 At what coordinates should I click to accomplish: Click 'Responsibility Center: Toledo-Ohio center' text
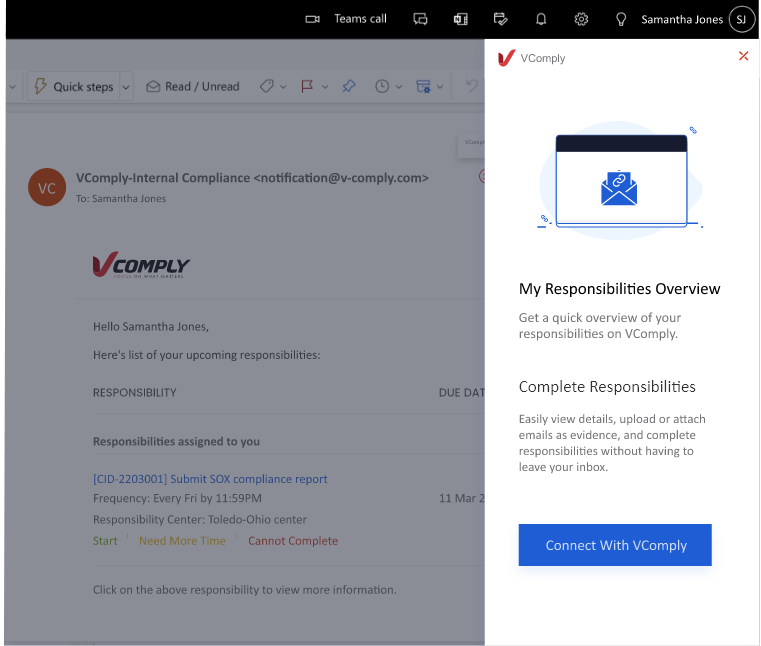(199, 519)
